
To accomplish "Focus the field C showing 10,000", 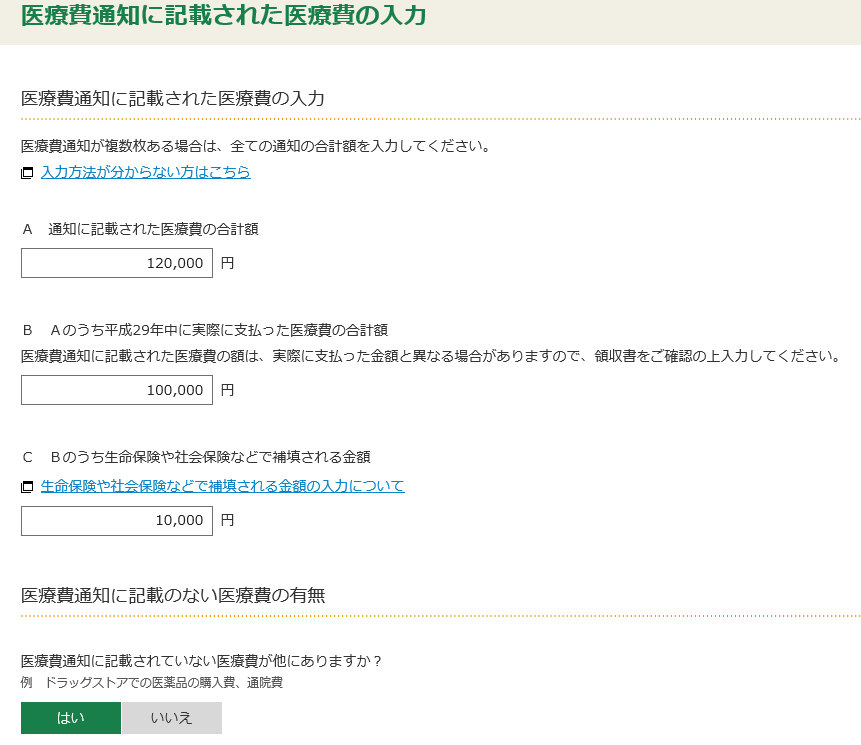I will (x=117, y=520).
